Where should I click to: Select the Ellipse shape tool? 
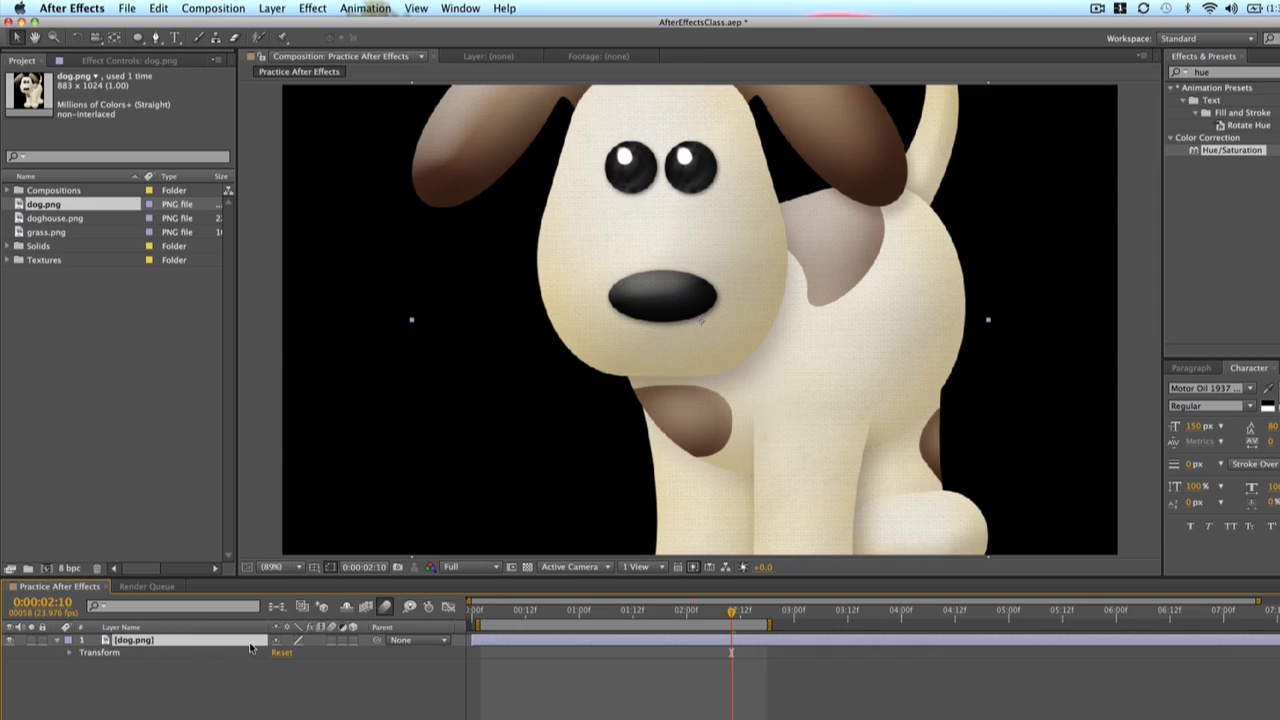point(138,38)
